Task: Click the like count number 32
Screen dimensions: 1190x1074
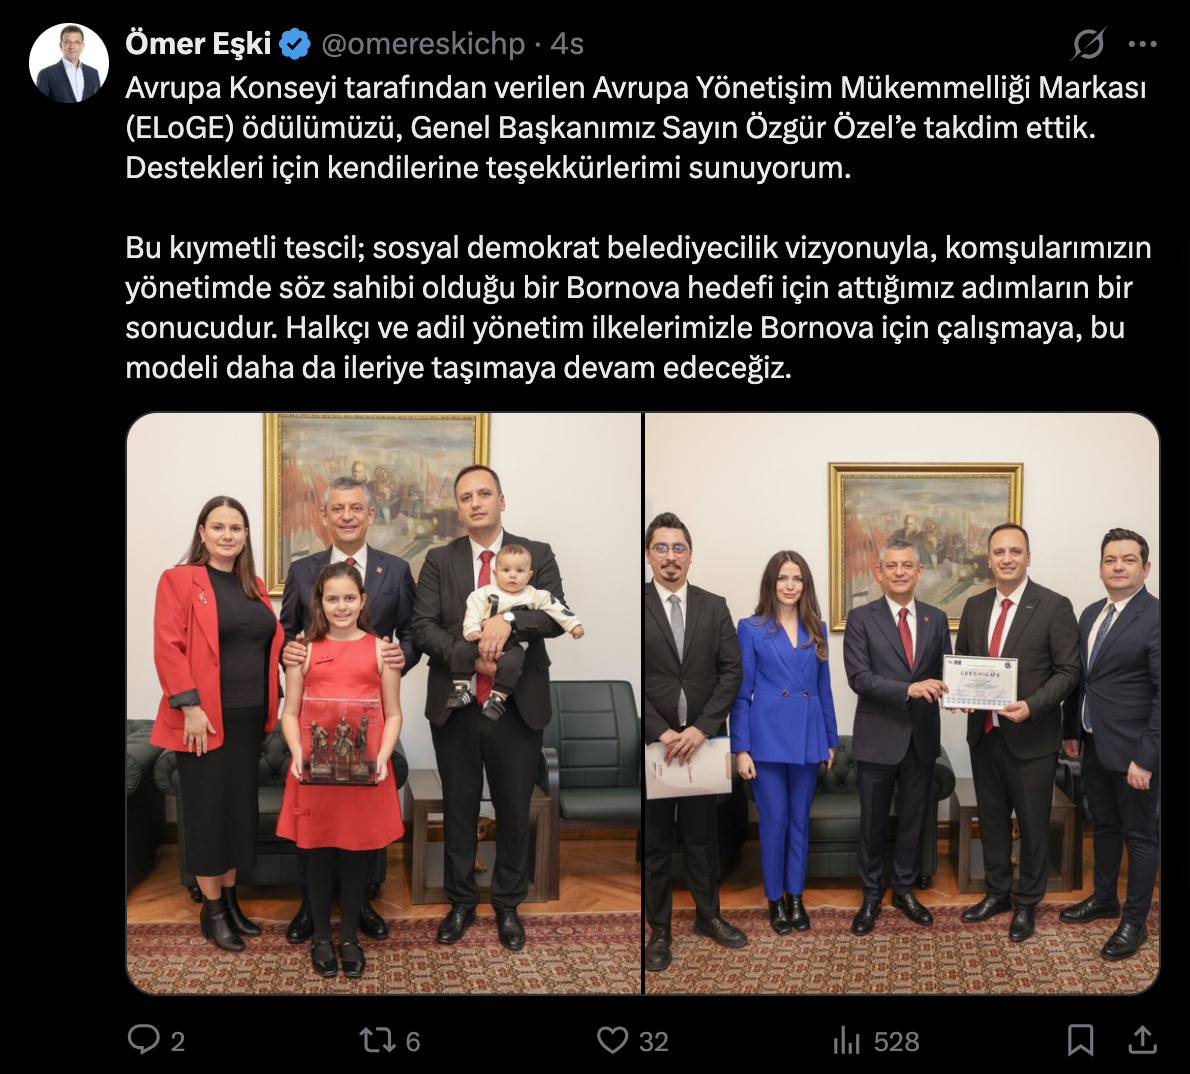Action: 653,1041
